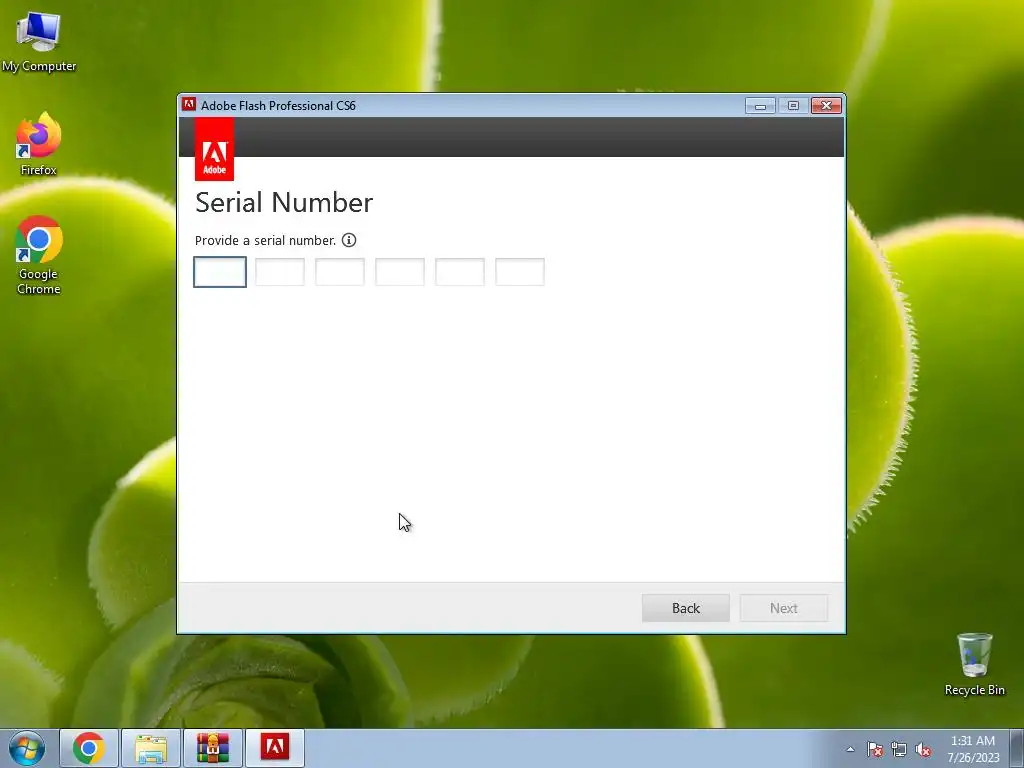Open the taskbar clock and date
Viewport: 1024px width, 768px height.
coord(973,749)
